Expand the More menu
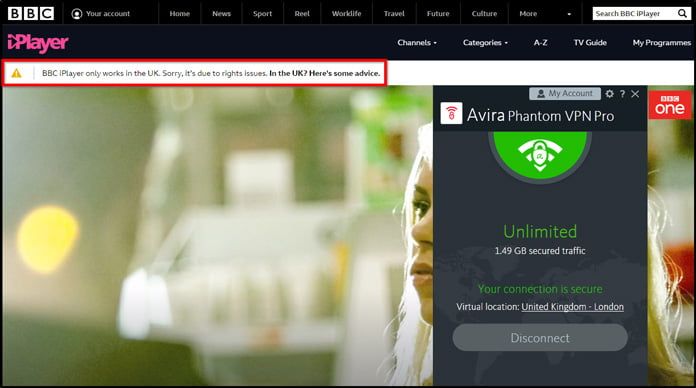696x388 pixels. tap(528, 14)
